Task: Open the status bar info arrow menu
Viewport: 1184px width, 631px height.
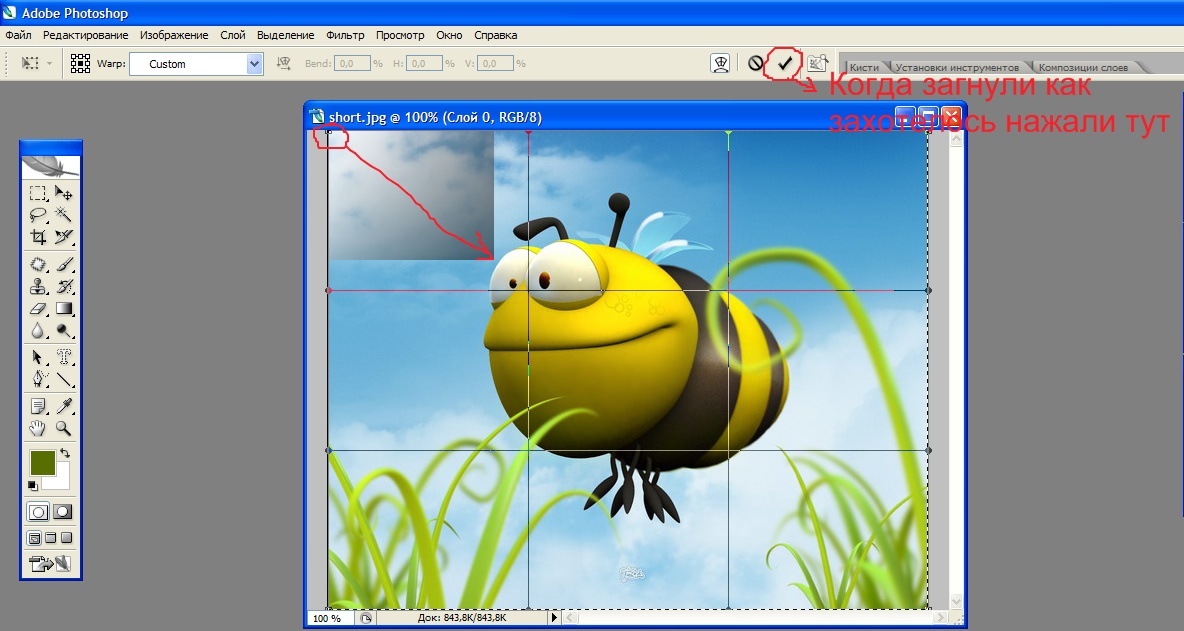Action: (553, 617)
